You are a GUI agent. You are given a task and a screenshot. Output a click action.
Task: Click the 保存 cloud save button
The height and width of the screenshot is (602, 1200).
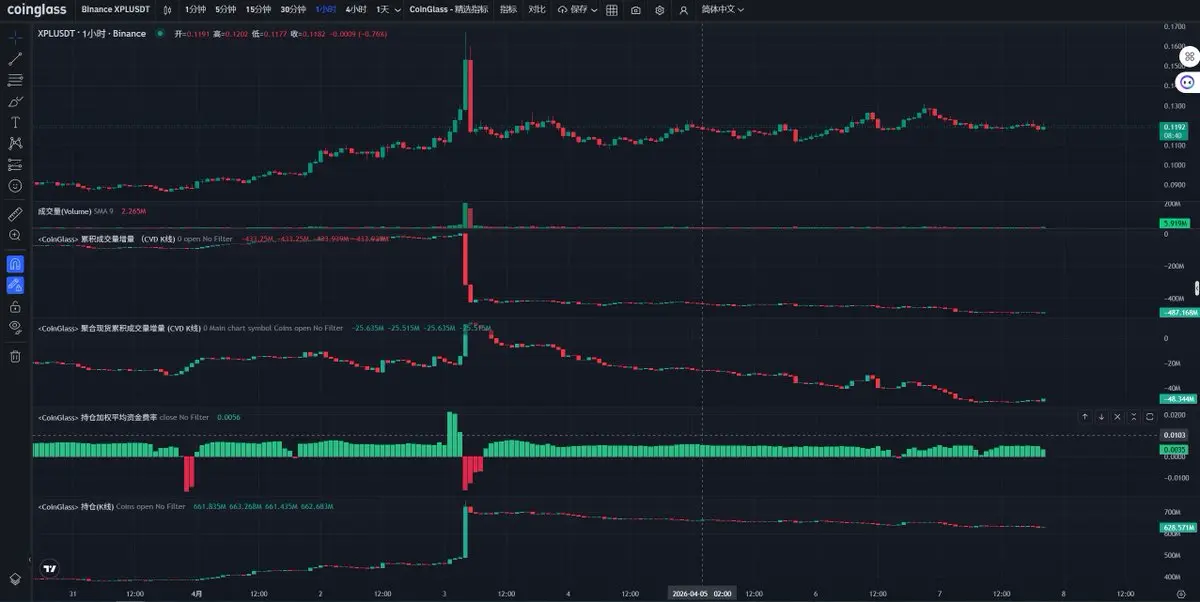click(x=572, y=9)
